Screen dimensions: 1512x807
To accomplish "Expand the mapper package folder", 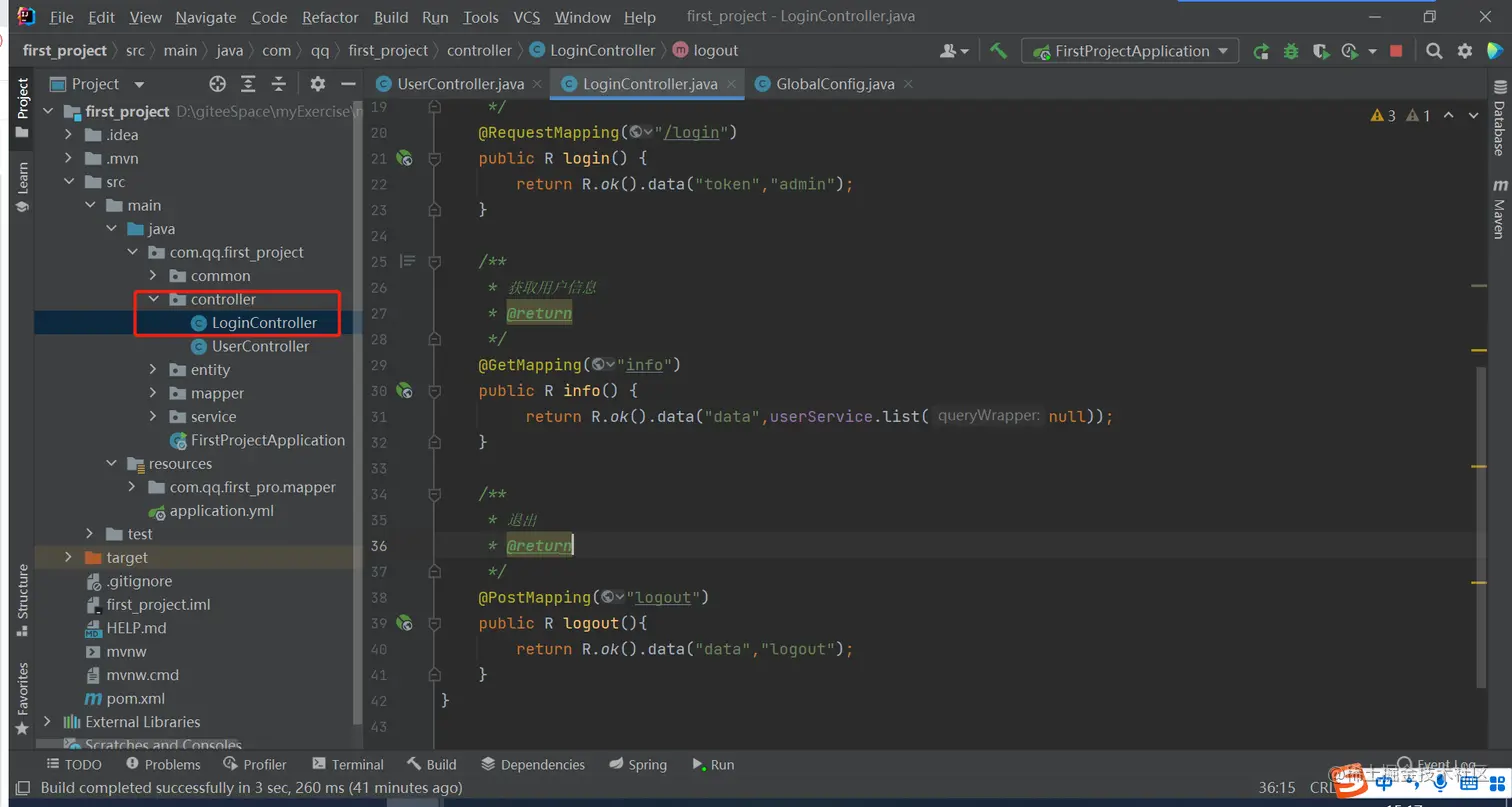I will (x=153, y=393).
